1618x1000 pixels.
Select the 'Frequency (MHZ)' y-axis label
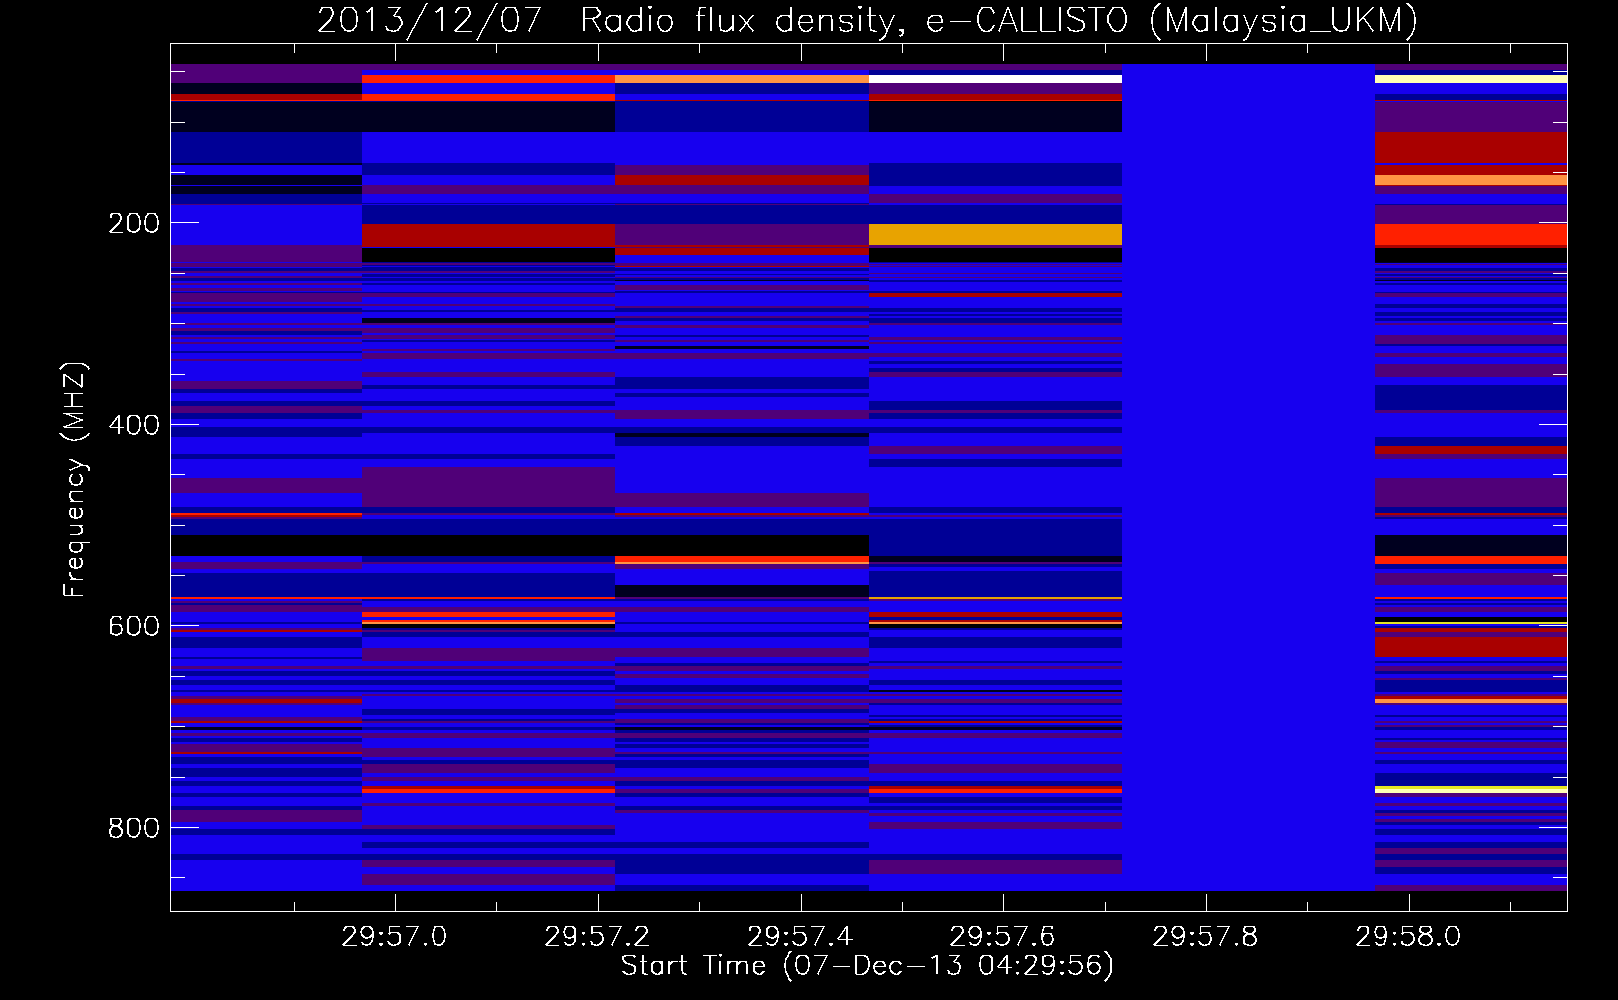click(75, 479)
